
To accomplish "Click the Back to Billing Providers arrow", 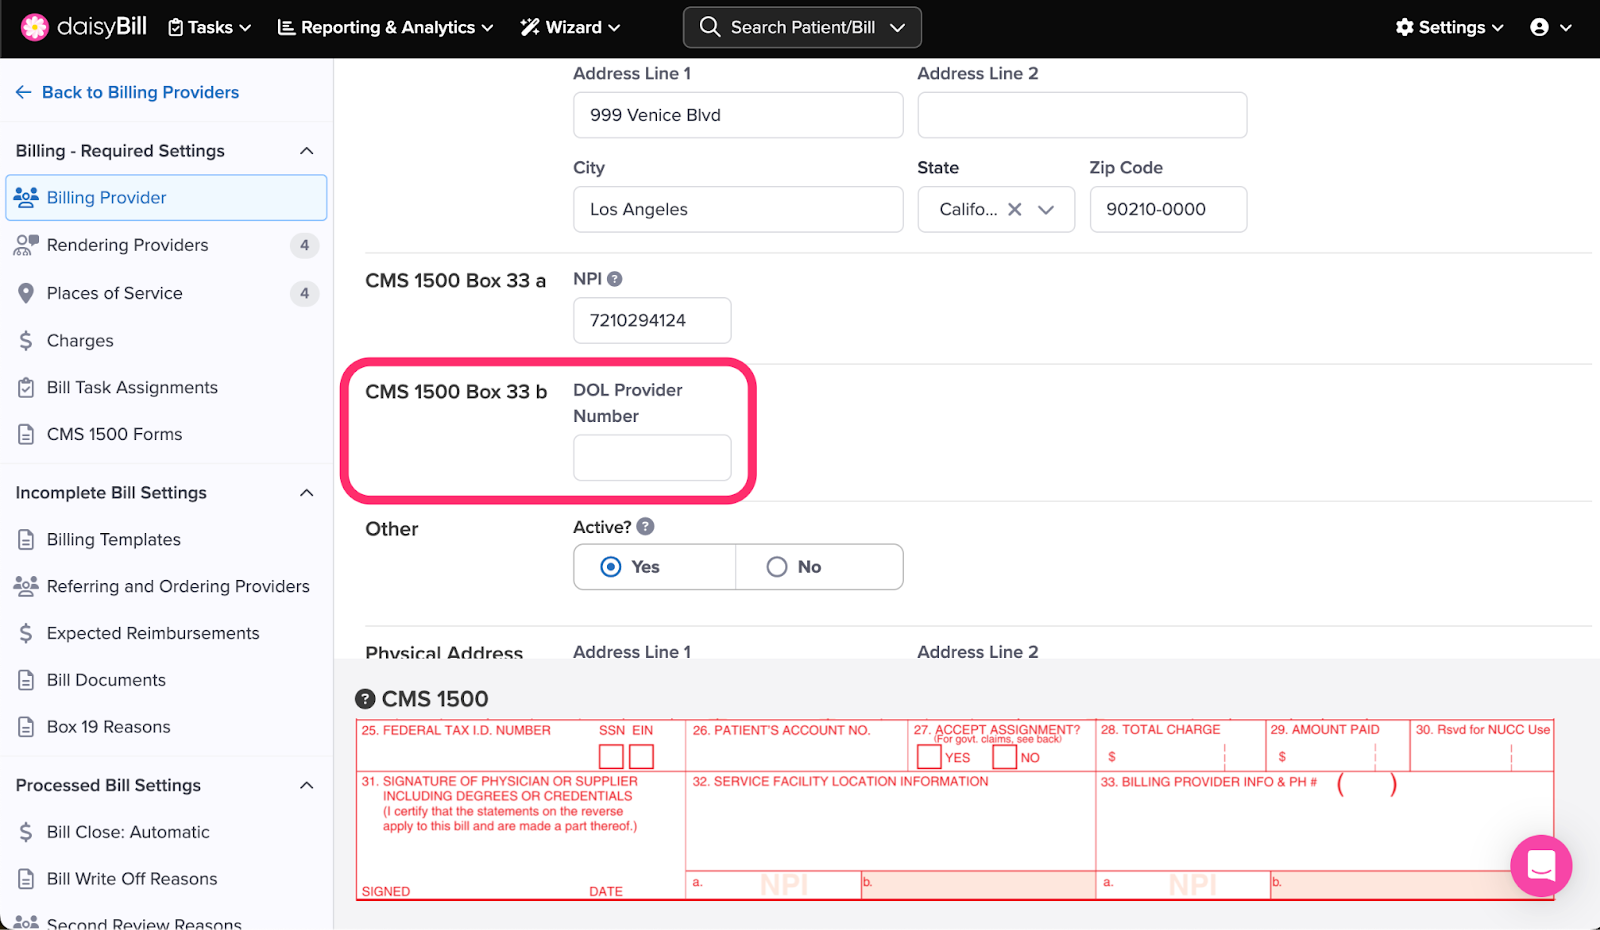I will coord(24,92).
